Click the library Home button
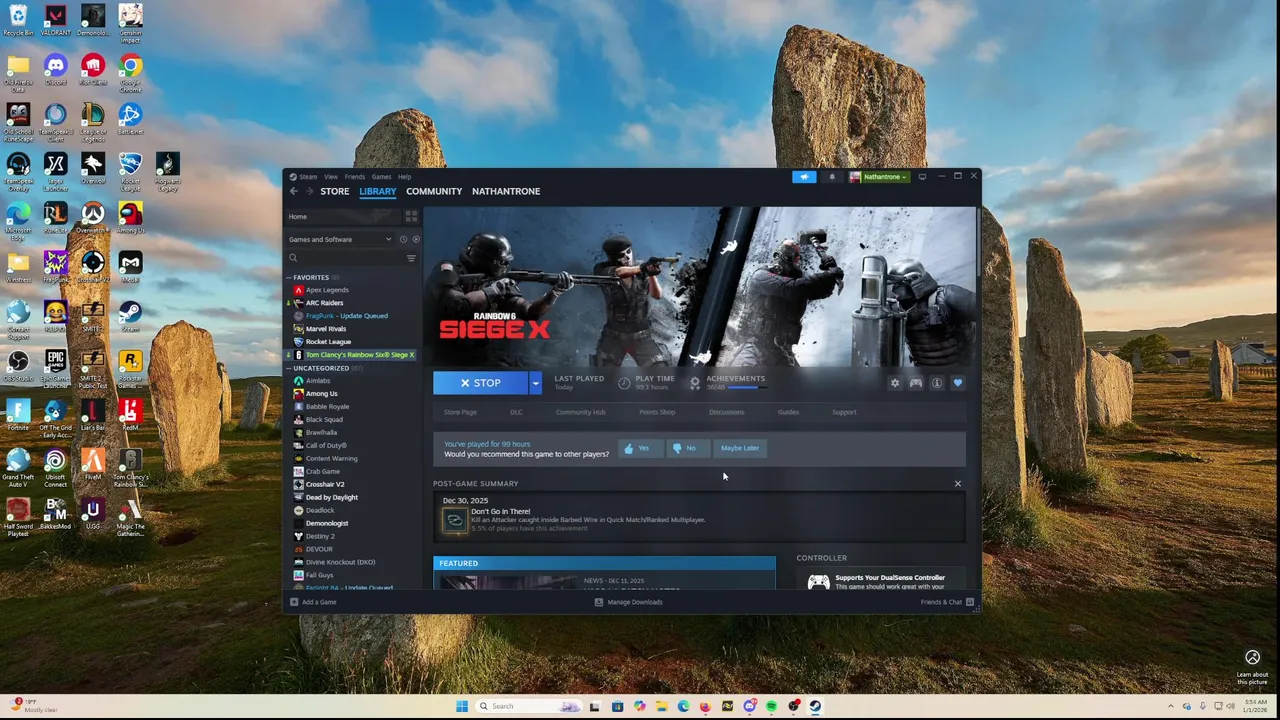 coord(344,216)
